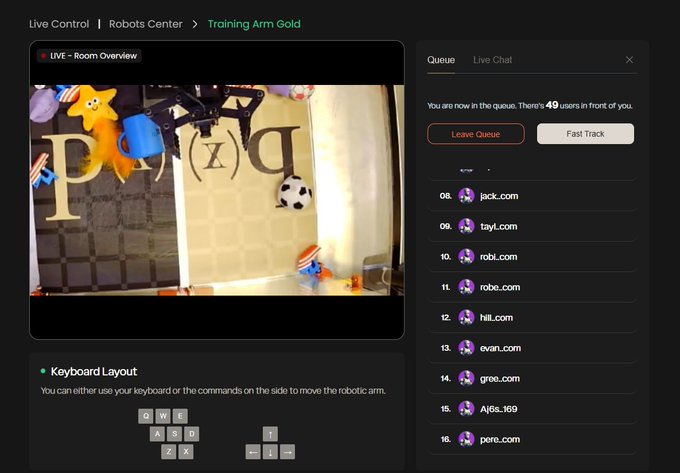Viewport: 680px width, 473px height.
Task: Select robi..com username in queue
Action: click(499, 257)
